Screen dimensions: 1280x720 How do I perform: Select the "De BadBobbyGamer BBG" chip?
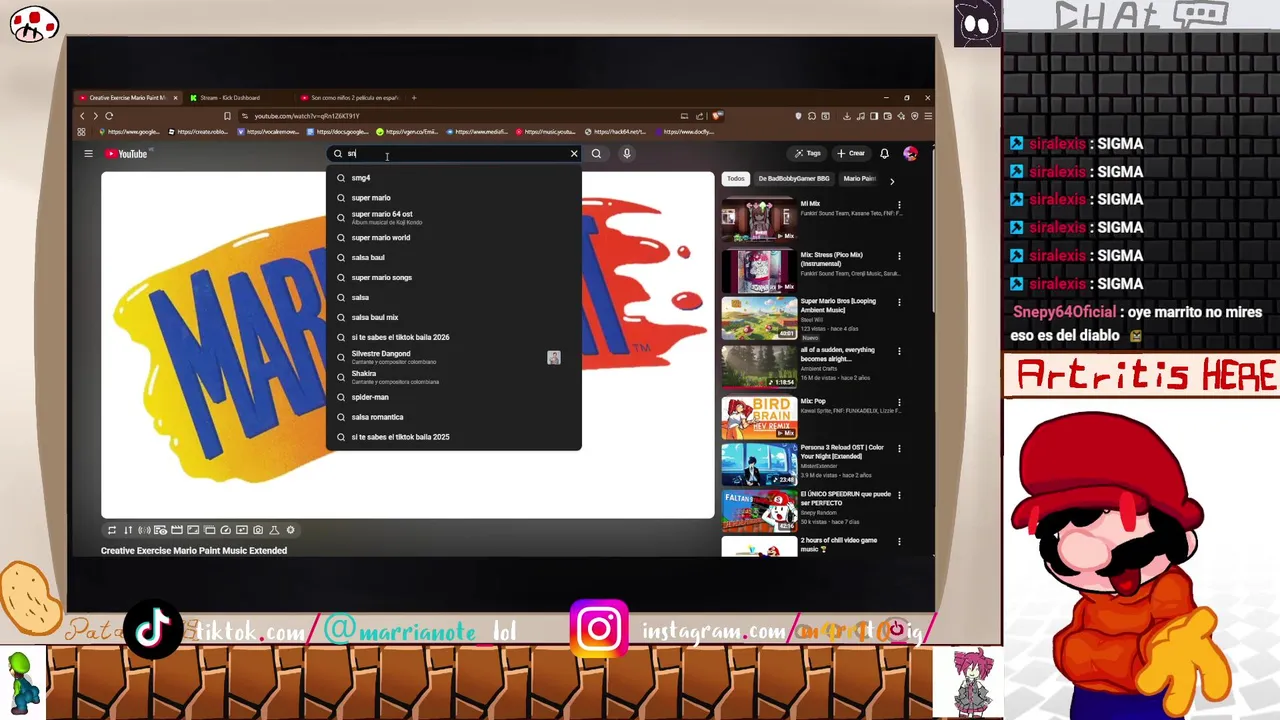coord(793,179)
